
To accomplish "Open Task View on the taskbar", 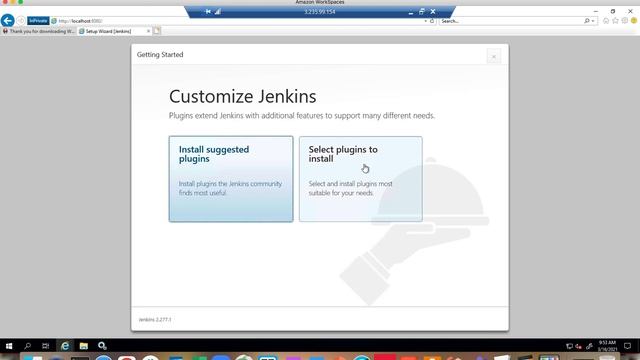I will pos(46,346).
